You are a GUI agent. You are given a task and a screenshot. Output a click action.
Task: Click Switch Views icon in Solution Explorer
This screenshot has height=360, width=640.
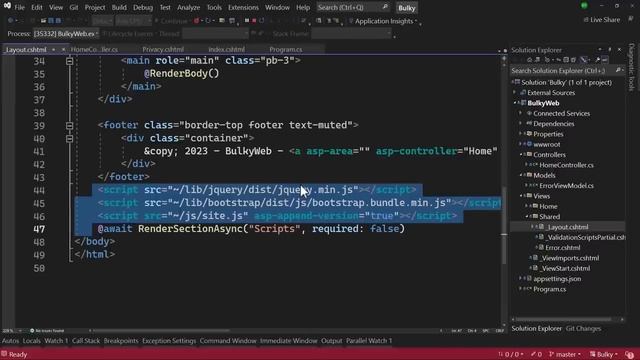537,60
